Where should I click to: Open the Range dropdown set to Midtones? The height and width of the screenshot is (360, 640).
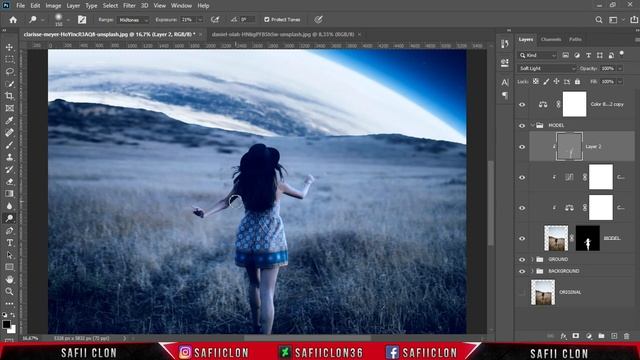click(133, 20)
